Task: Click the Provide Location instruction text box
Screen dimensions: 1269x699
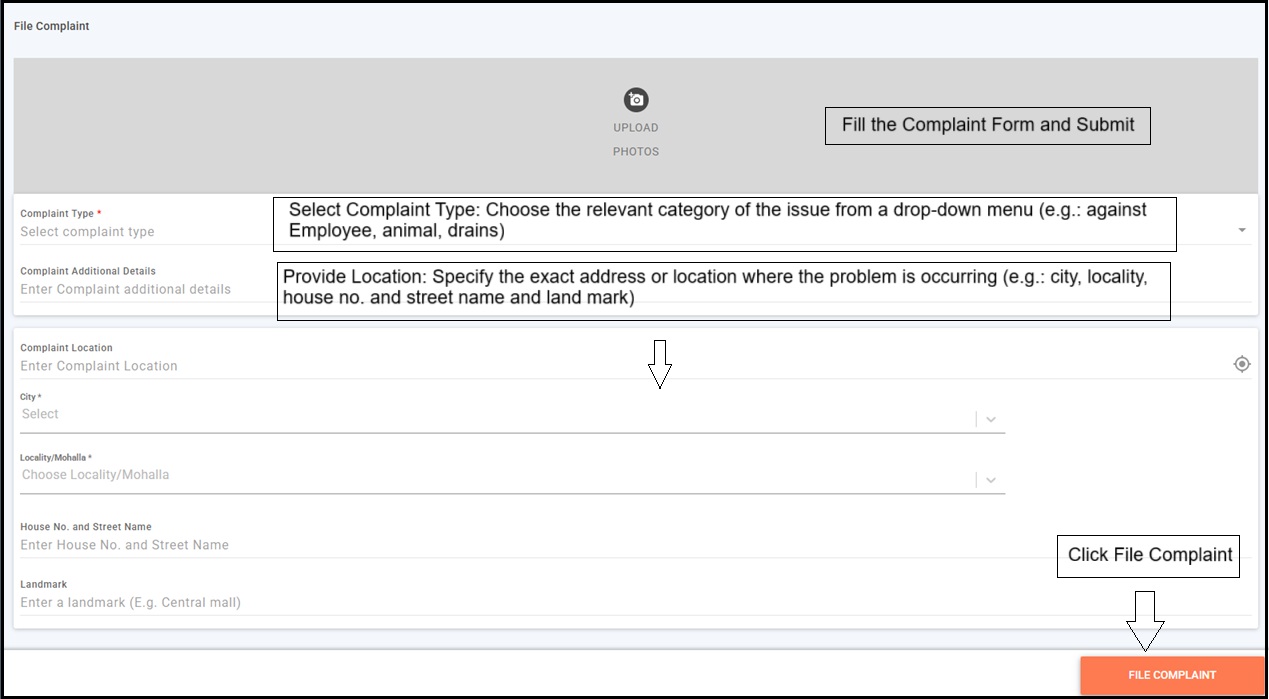Action: click(722, 291)
